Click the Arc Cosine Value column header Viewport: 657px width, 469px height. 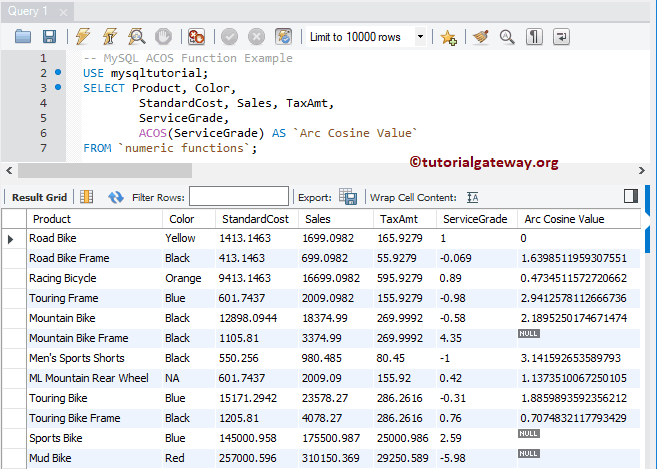coord(564,219)
